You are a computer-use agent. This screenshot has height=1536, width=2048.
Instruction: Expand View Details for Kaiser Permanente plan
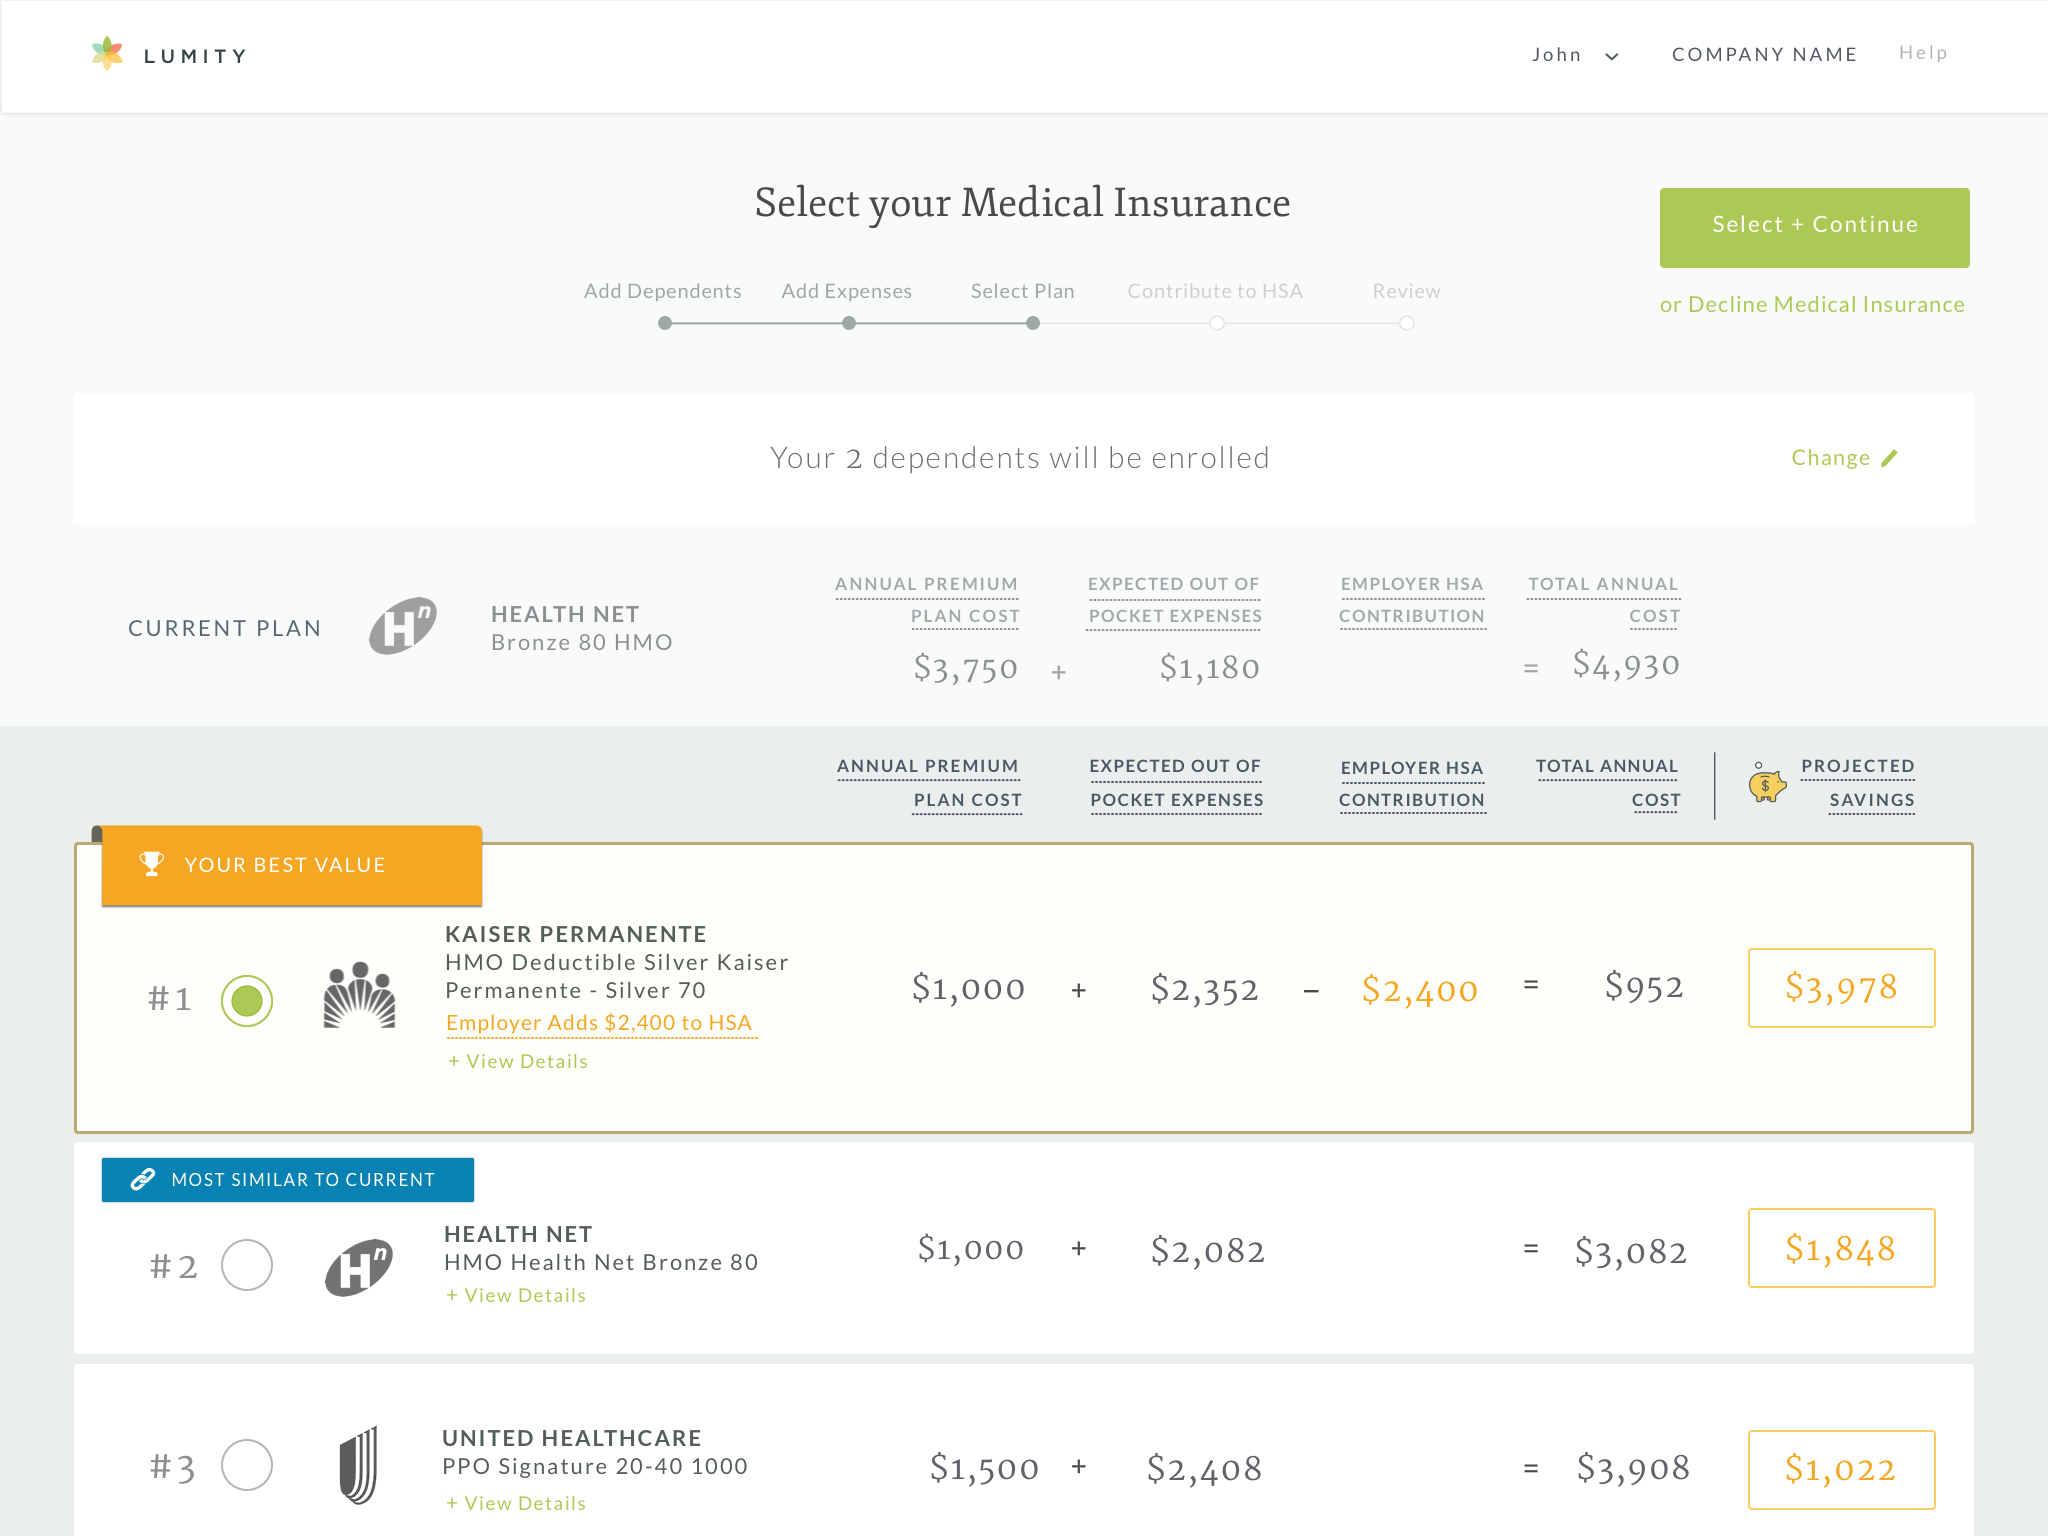(518, 1061)
